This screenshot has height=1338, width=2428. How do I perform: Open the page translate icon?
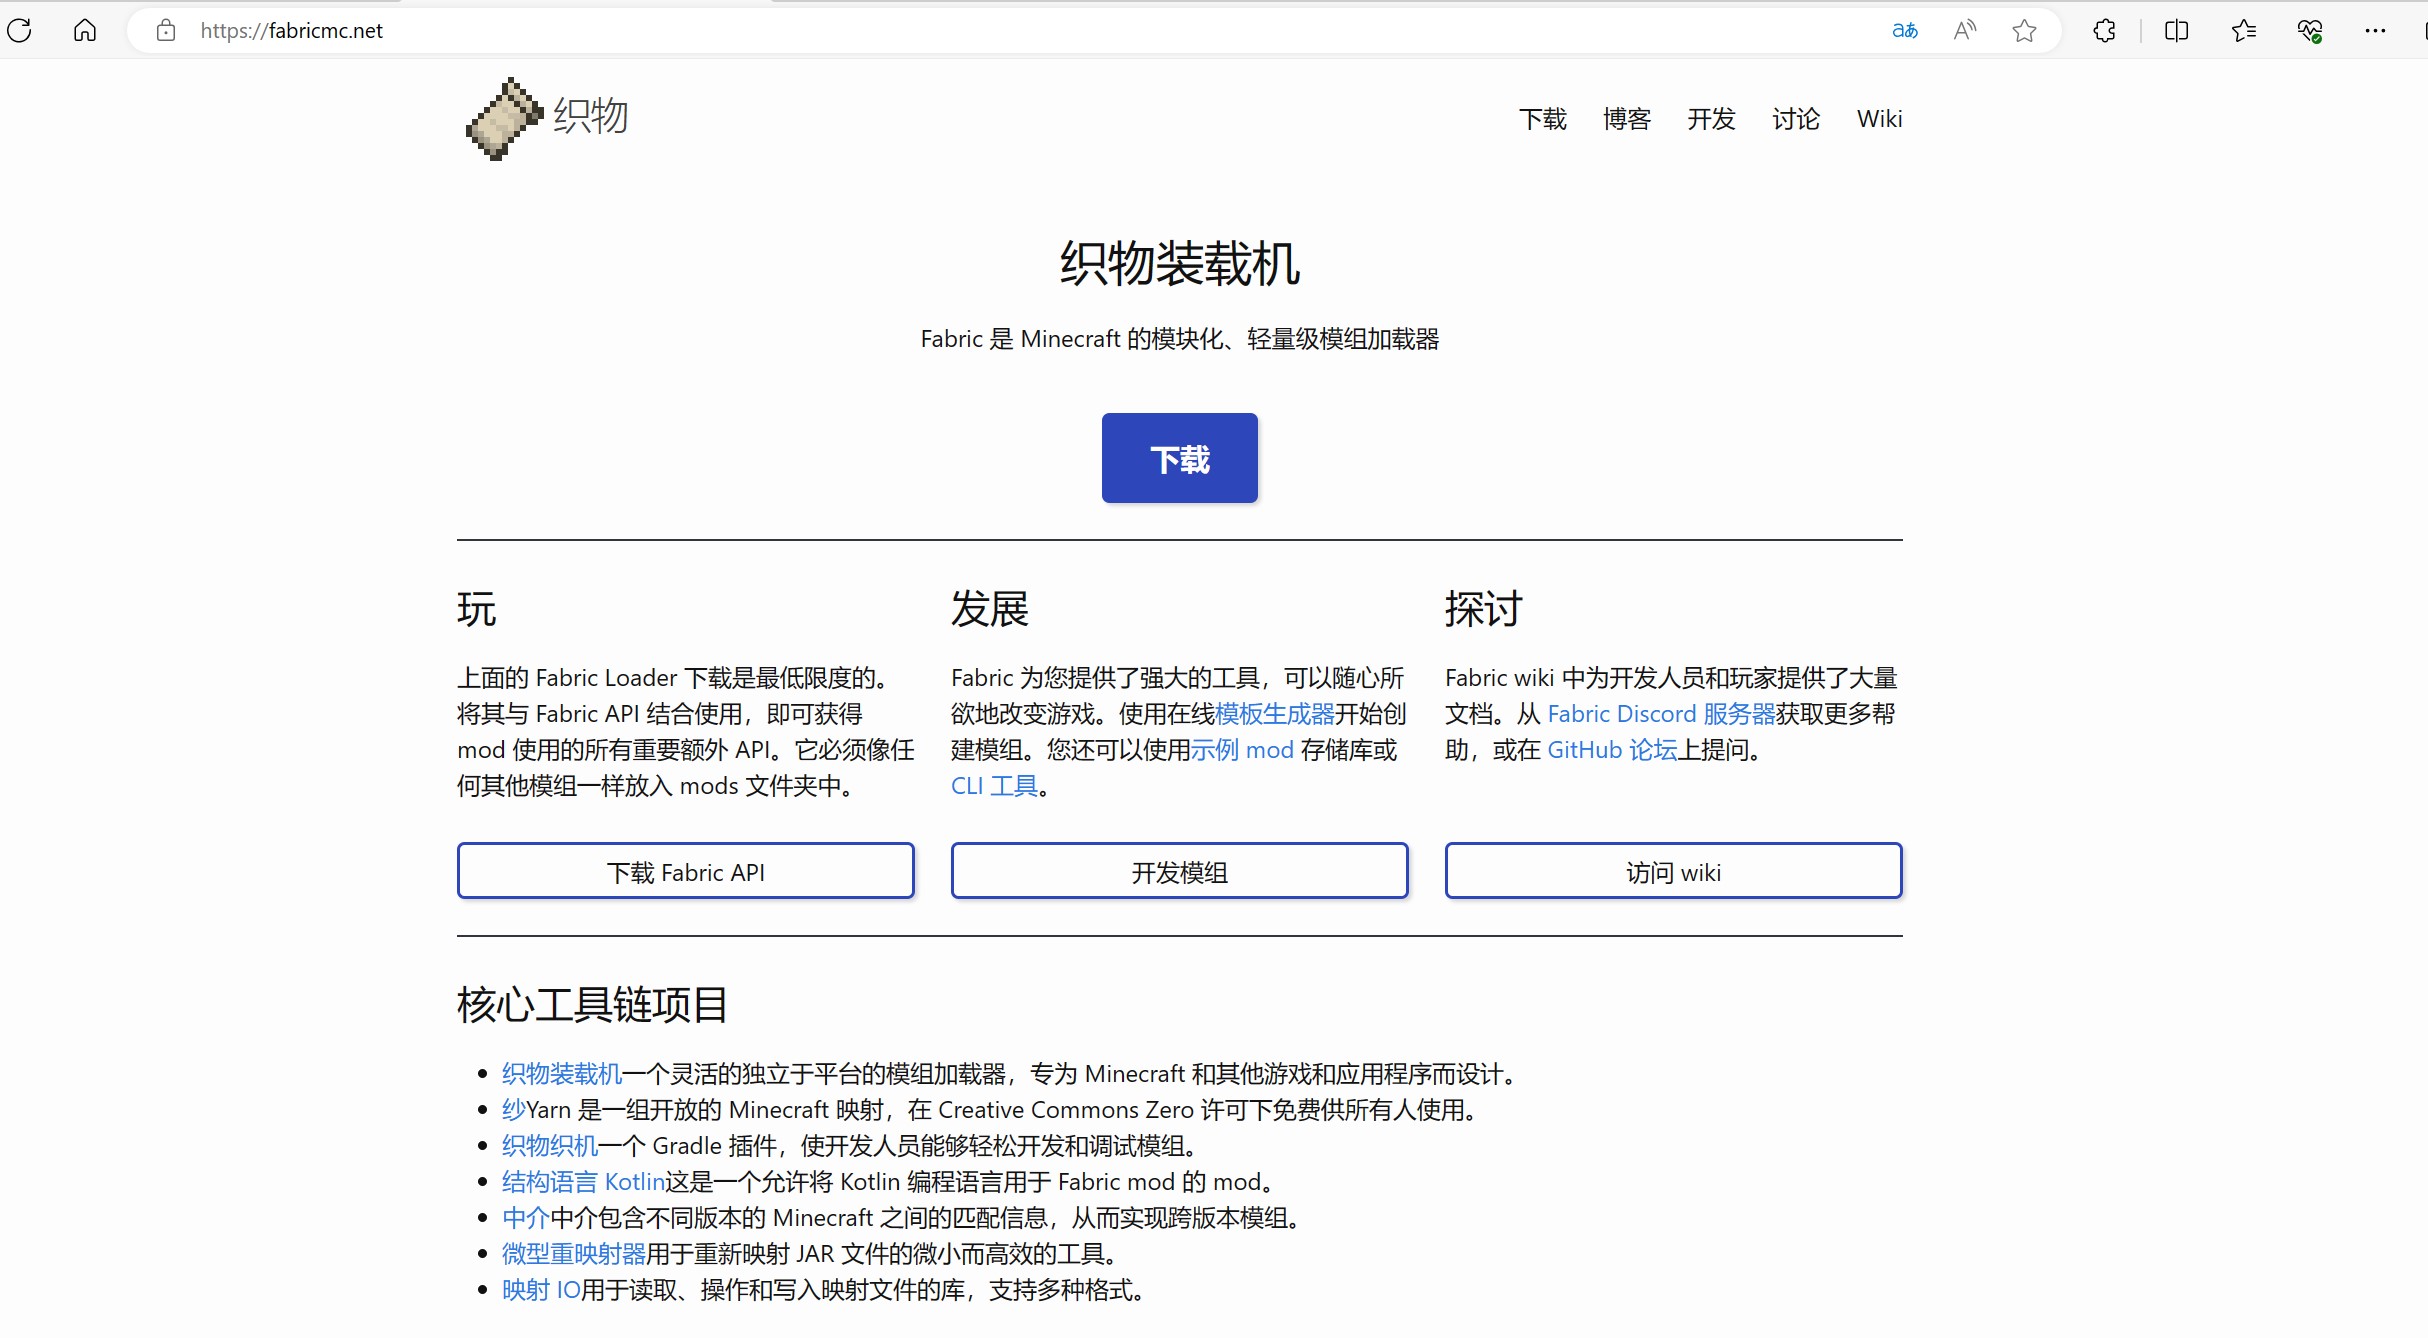click(x=1904, y=31)
